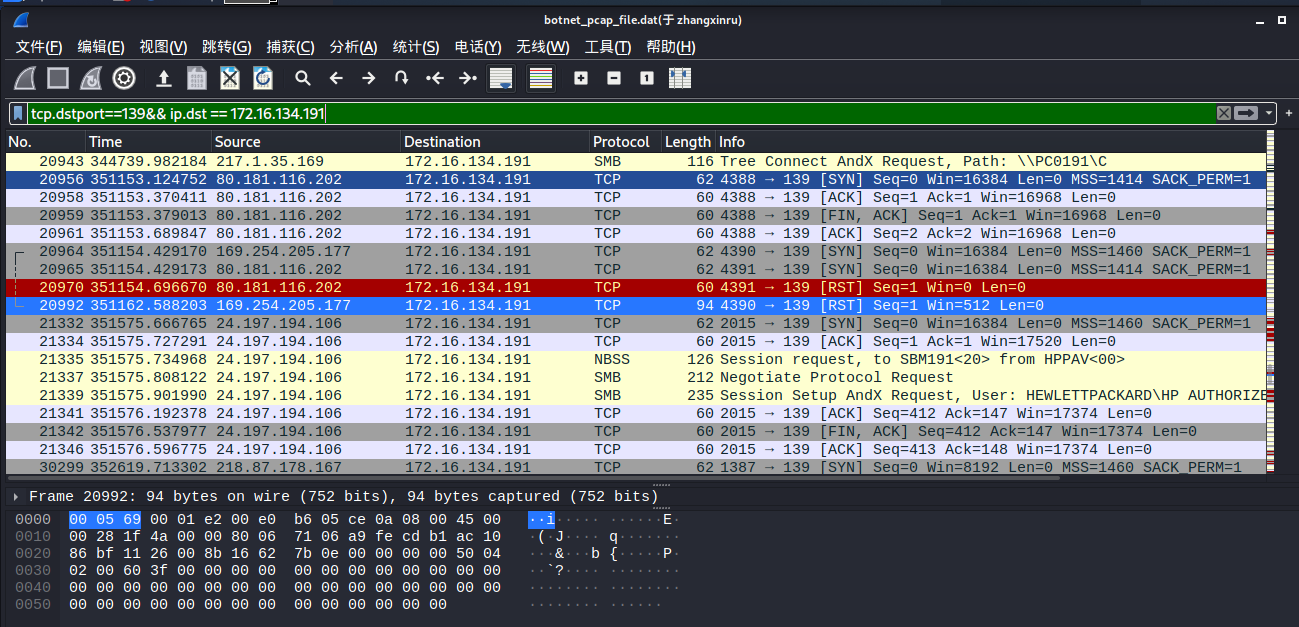Open the 统计(S) menu
1299x627 pixels.
[x=416, y=47]
